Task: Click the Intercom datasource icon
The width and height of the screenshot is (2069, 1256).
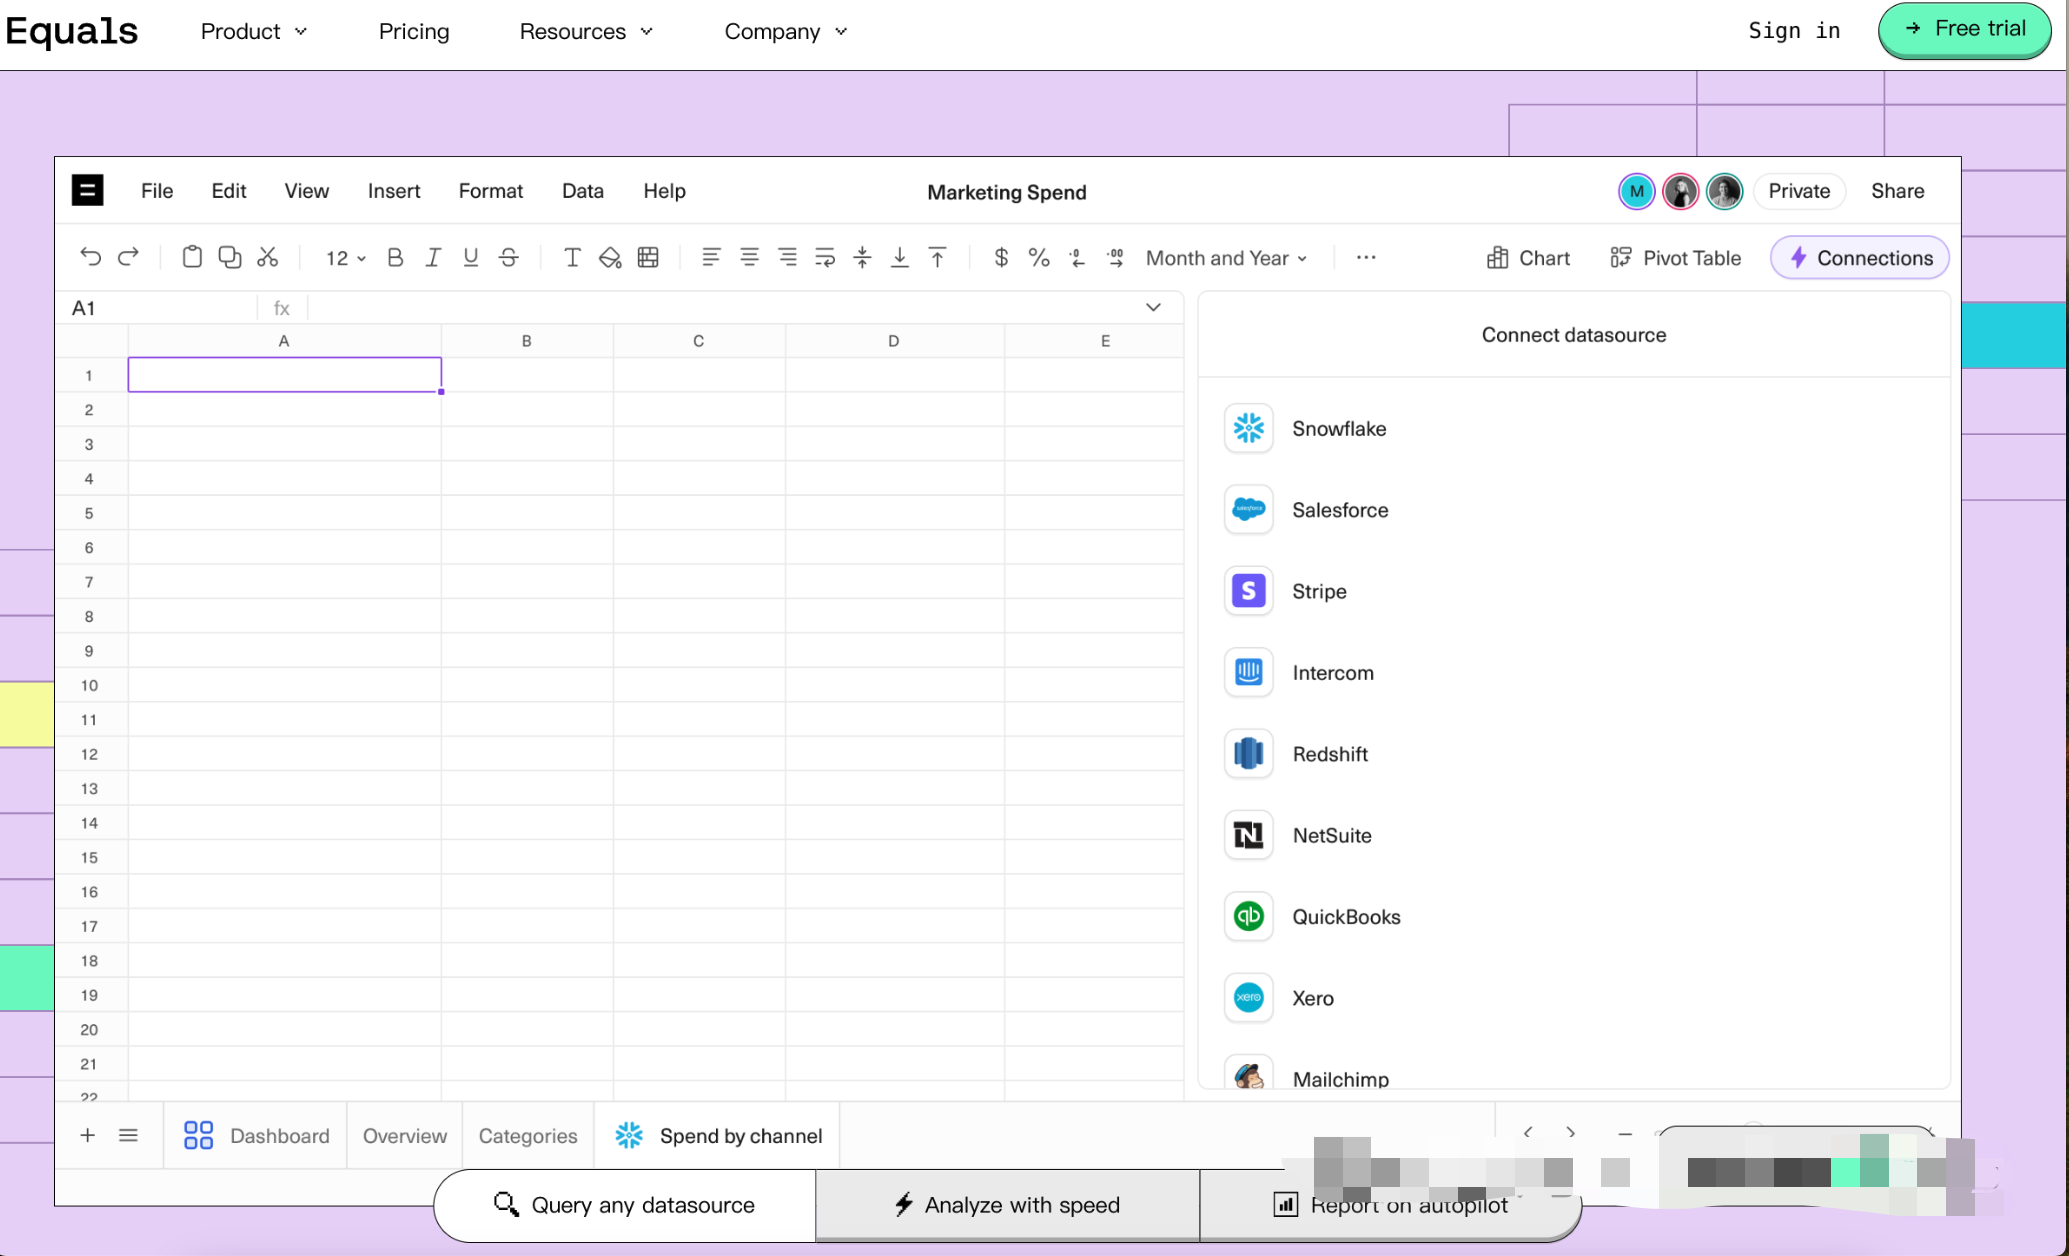Action: (x=1249, y=672)
